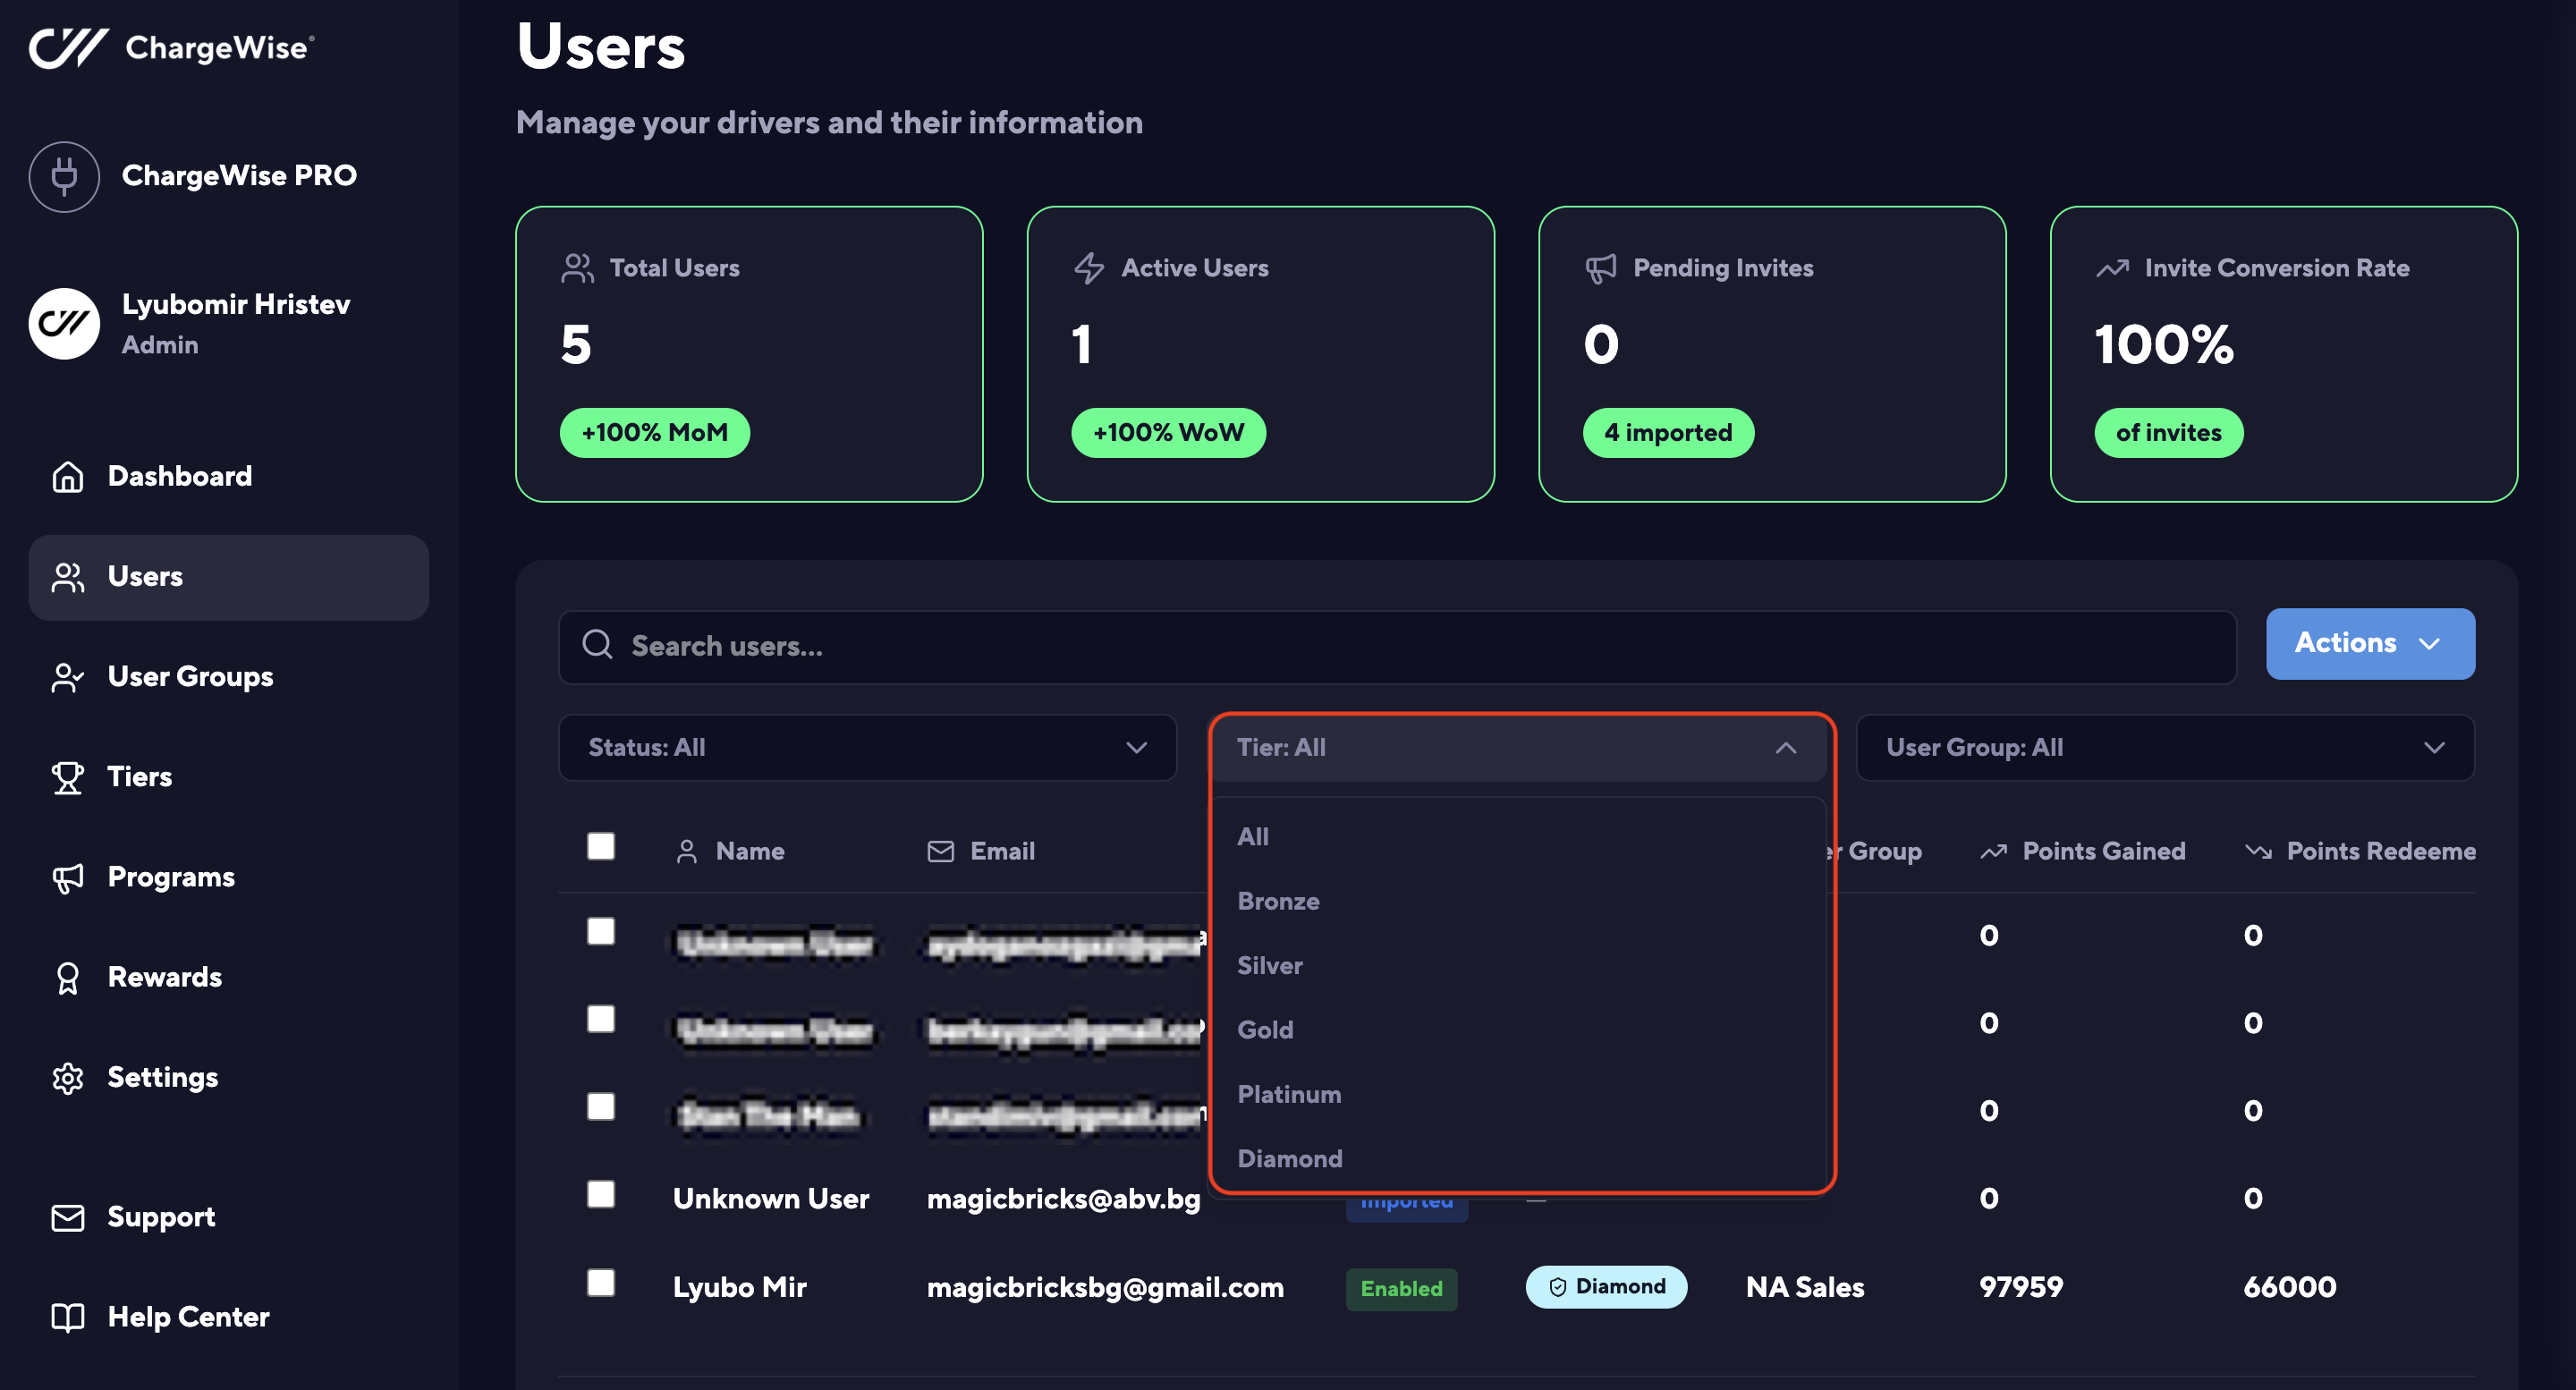Select the magicbricks@abv.bg user checkbox
The width and height of the screenshot is (2576, 1390).
tap(601, 1194)
